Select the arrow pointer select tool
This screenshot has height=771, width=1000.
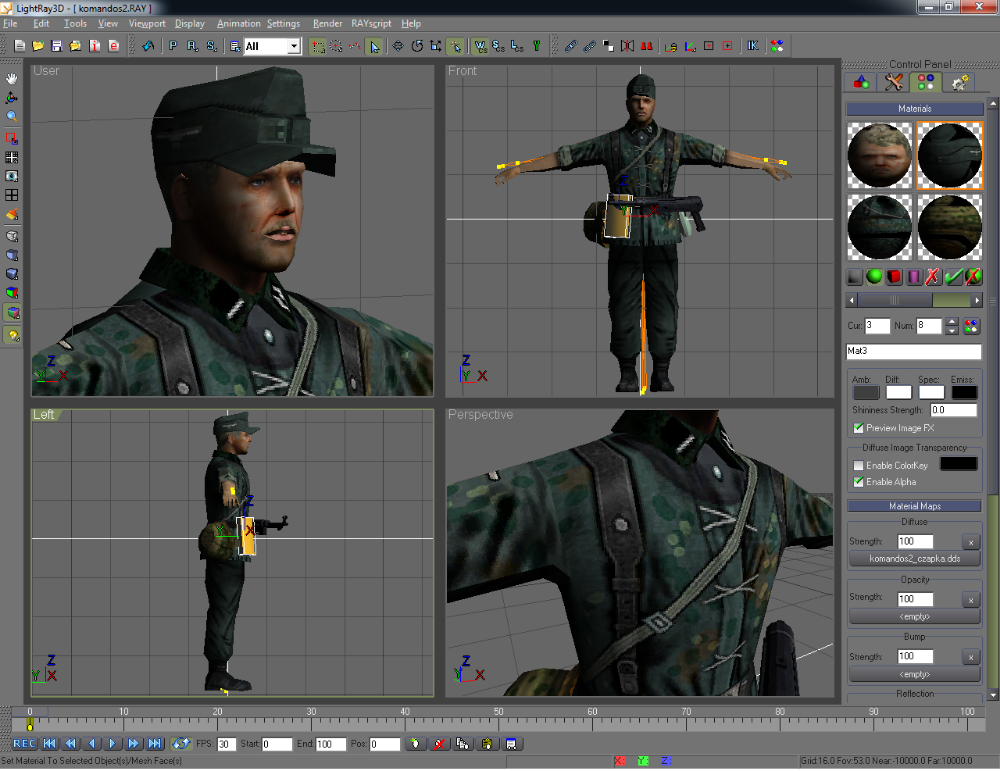click(x=374, y=46)
